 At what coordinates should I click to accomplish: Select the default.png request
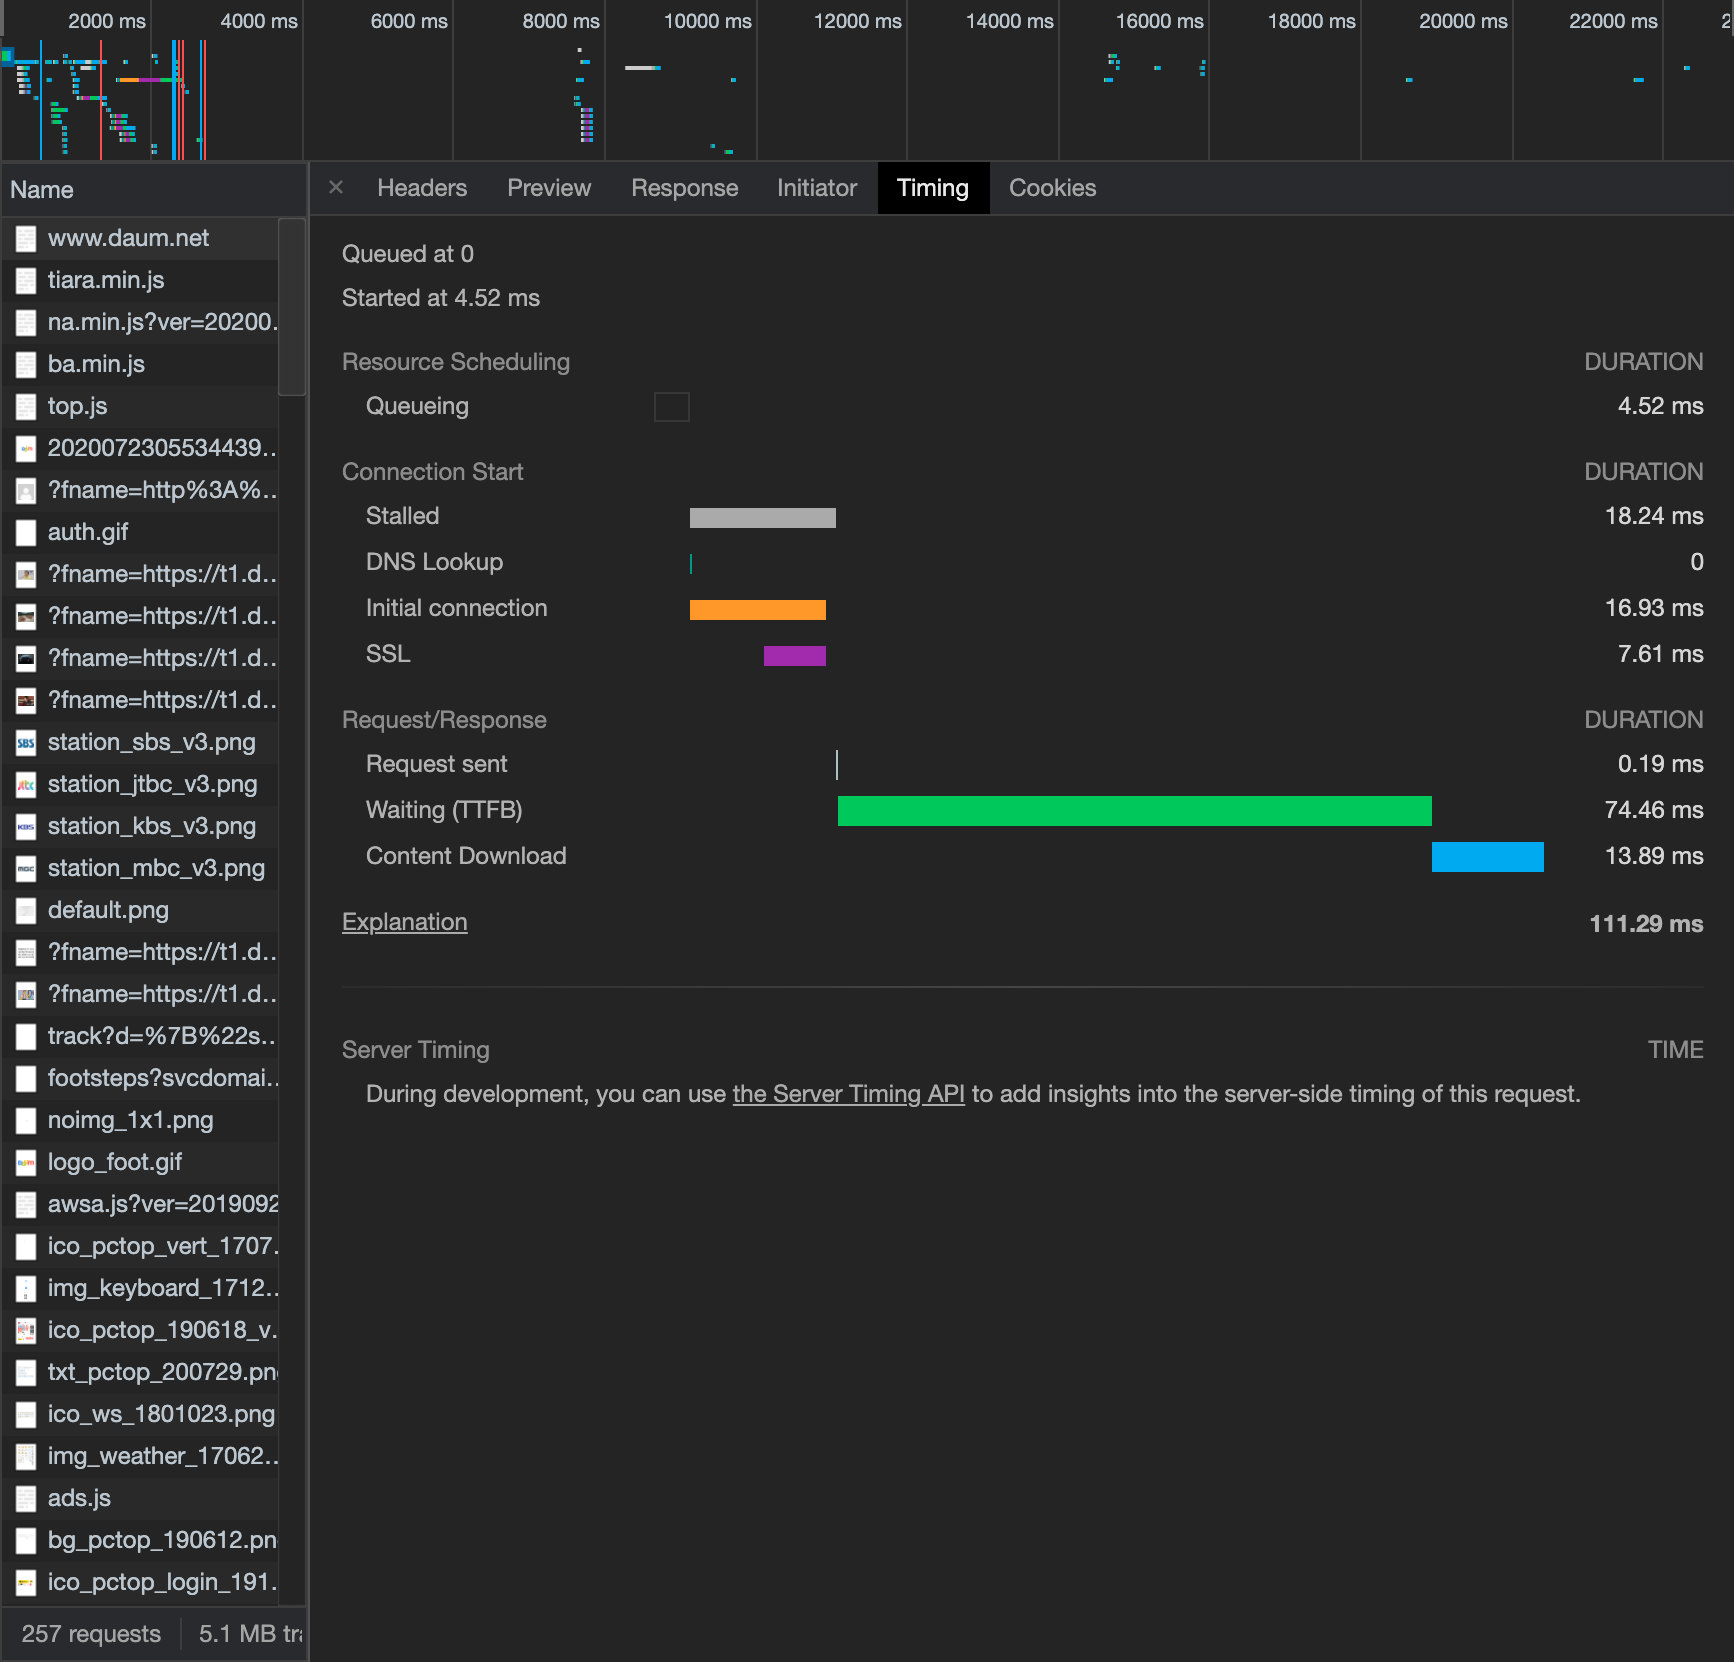[140, 910]
